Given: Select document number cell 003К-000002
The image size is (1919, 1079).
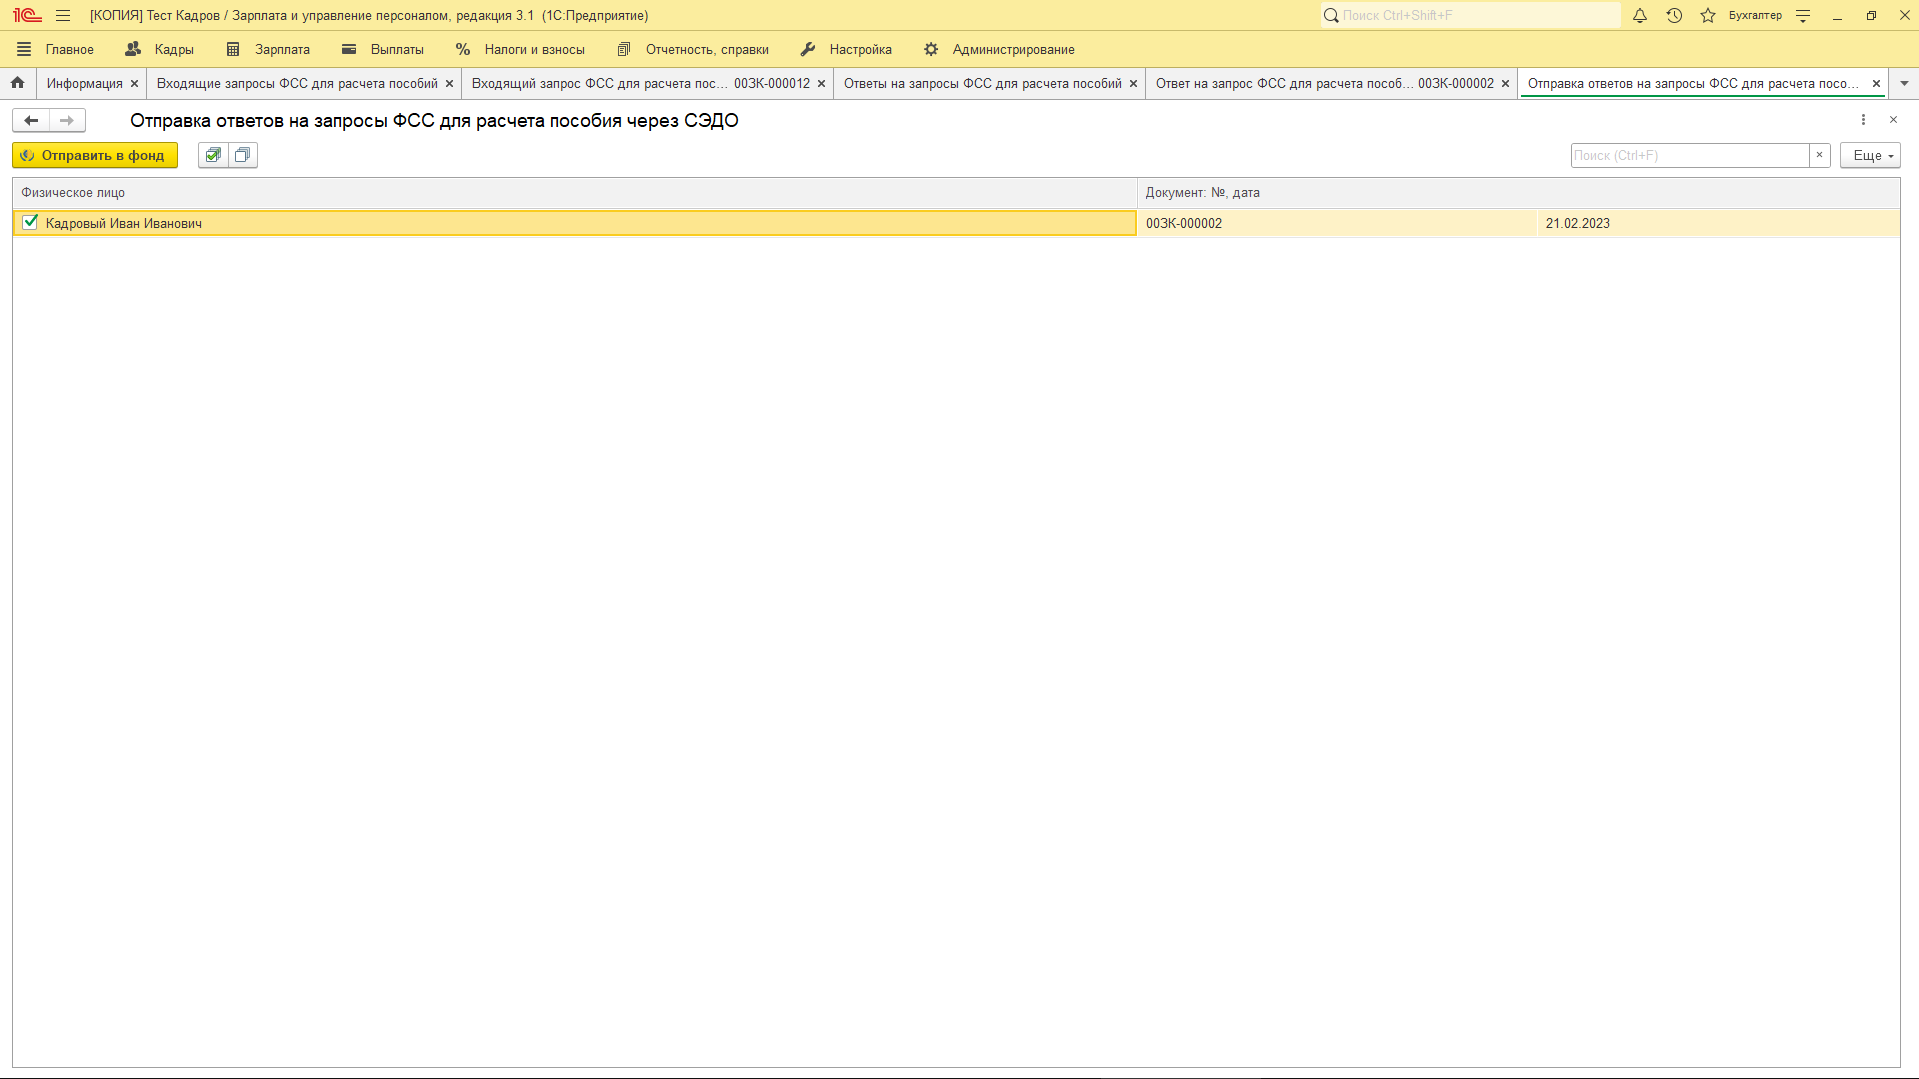Looking at the screenshot, I should pos(1336,223).
